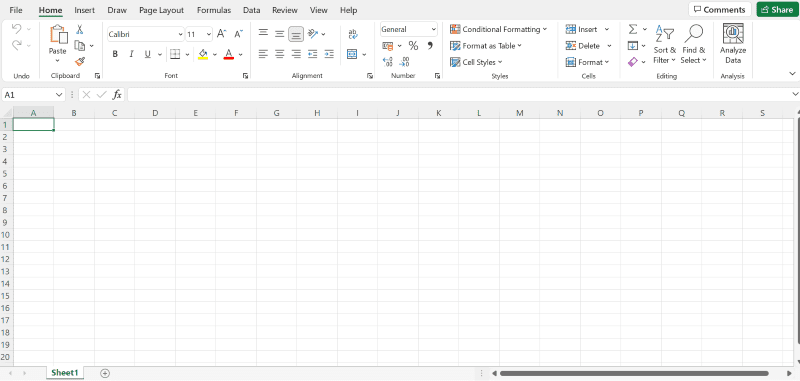Expand the Insert cells dropdown arrow
This screenshot has width=800, height=381.
coord(607,29)
